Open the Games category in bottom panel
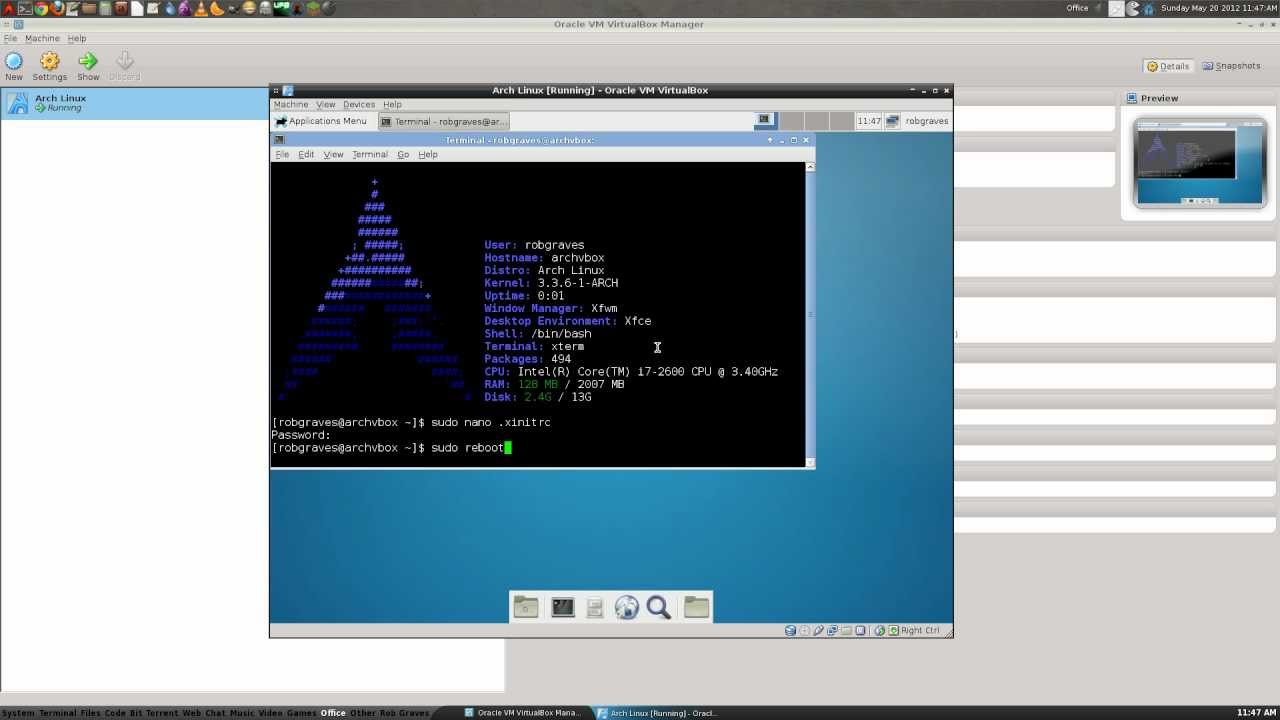The image size is (1280, 720). coord(301,713)
